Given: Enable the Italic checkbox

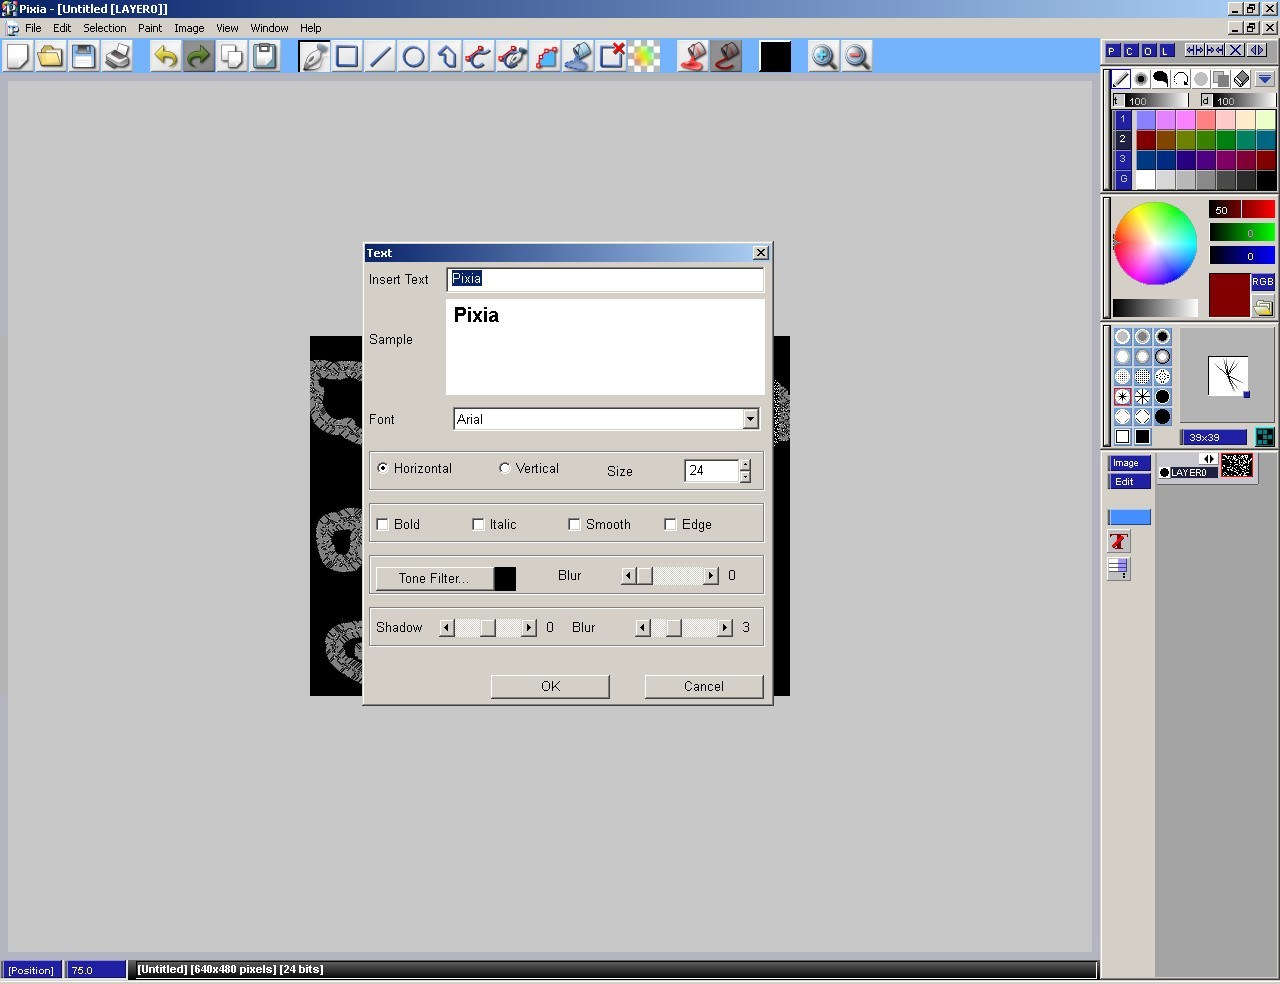Looking at the screenshot, I should click(x=478, y=524).
